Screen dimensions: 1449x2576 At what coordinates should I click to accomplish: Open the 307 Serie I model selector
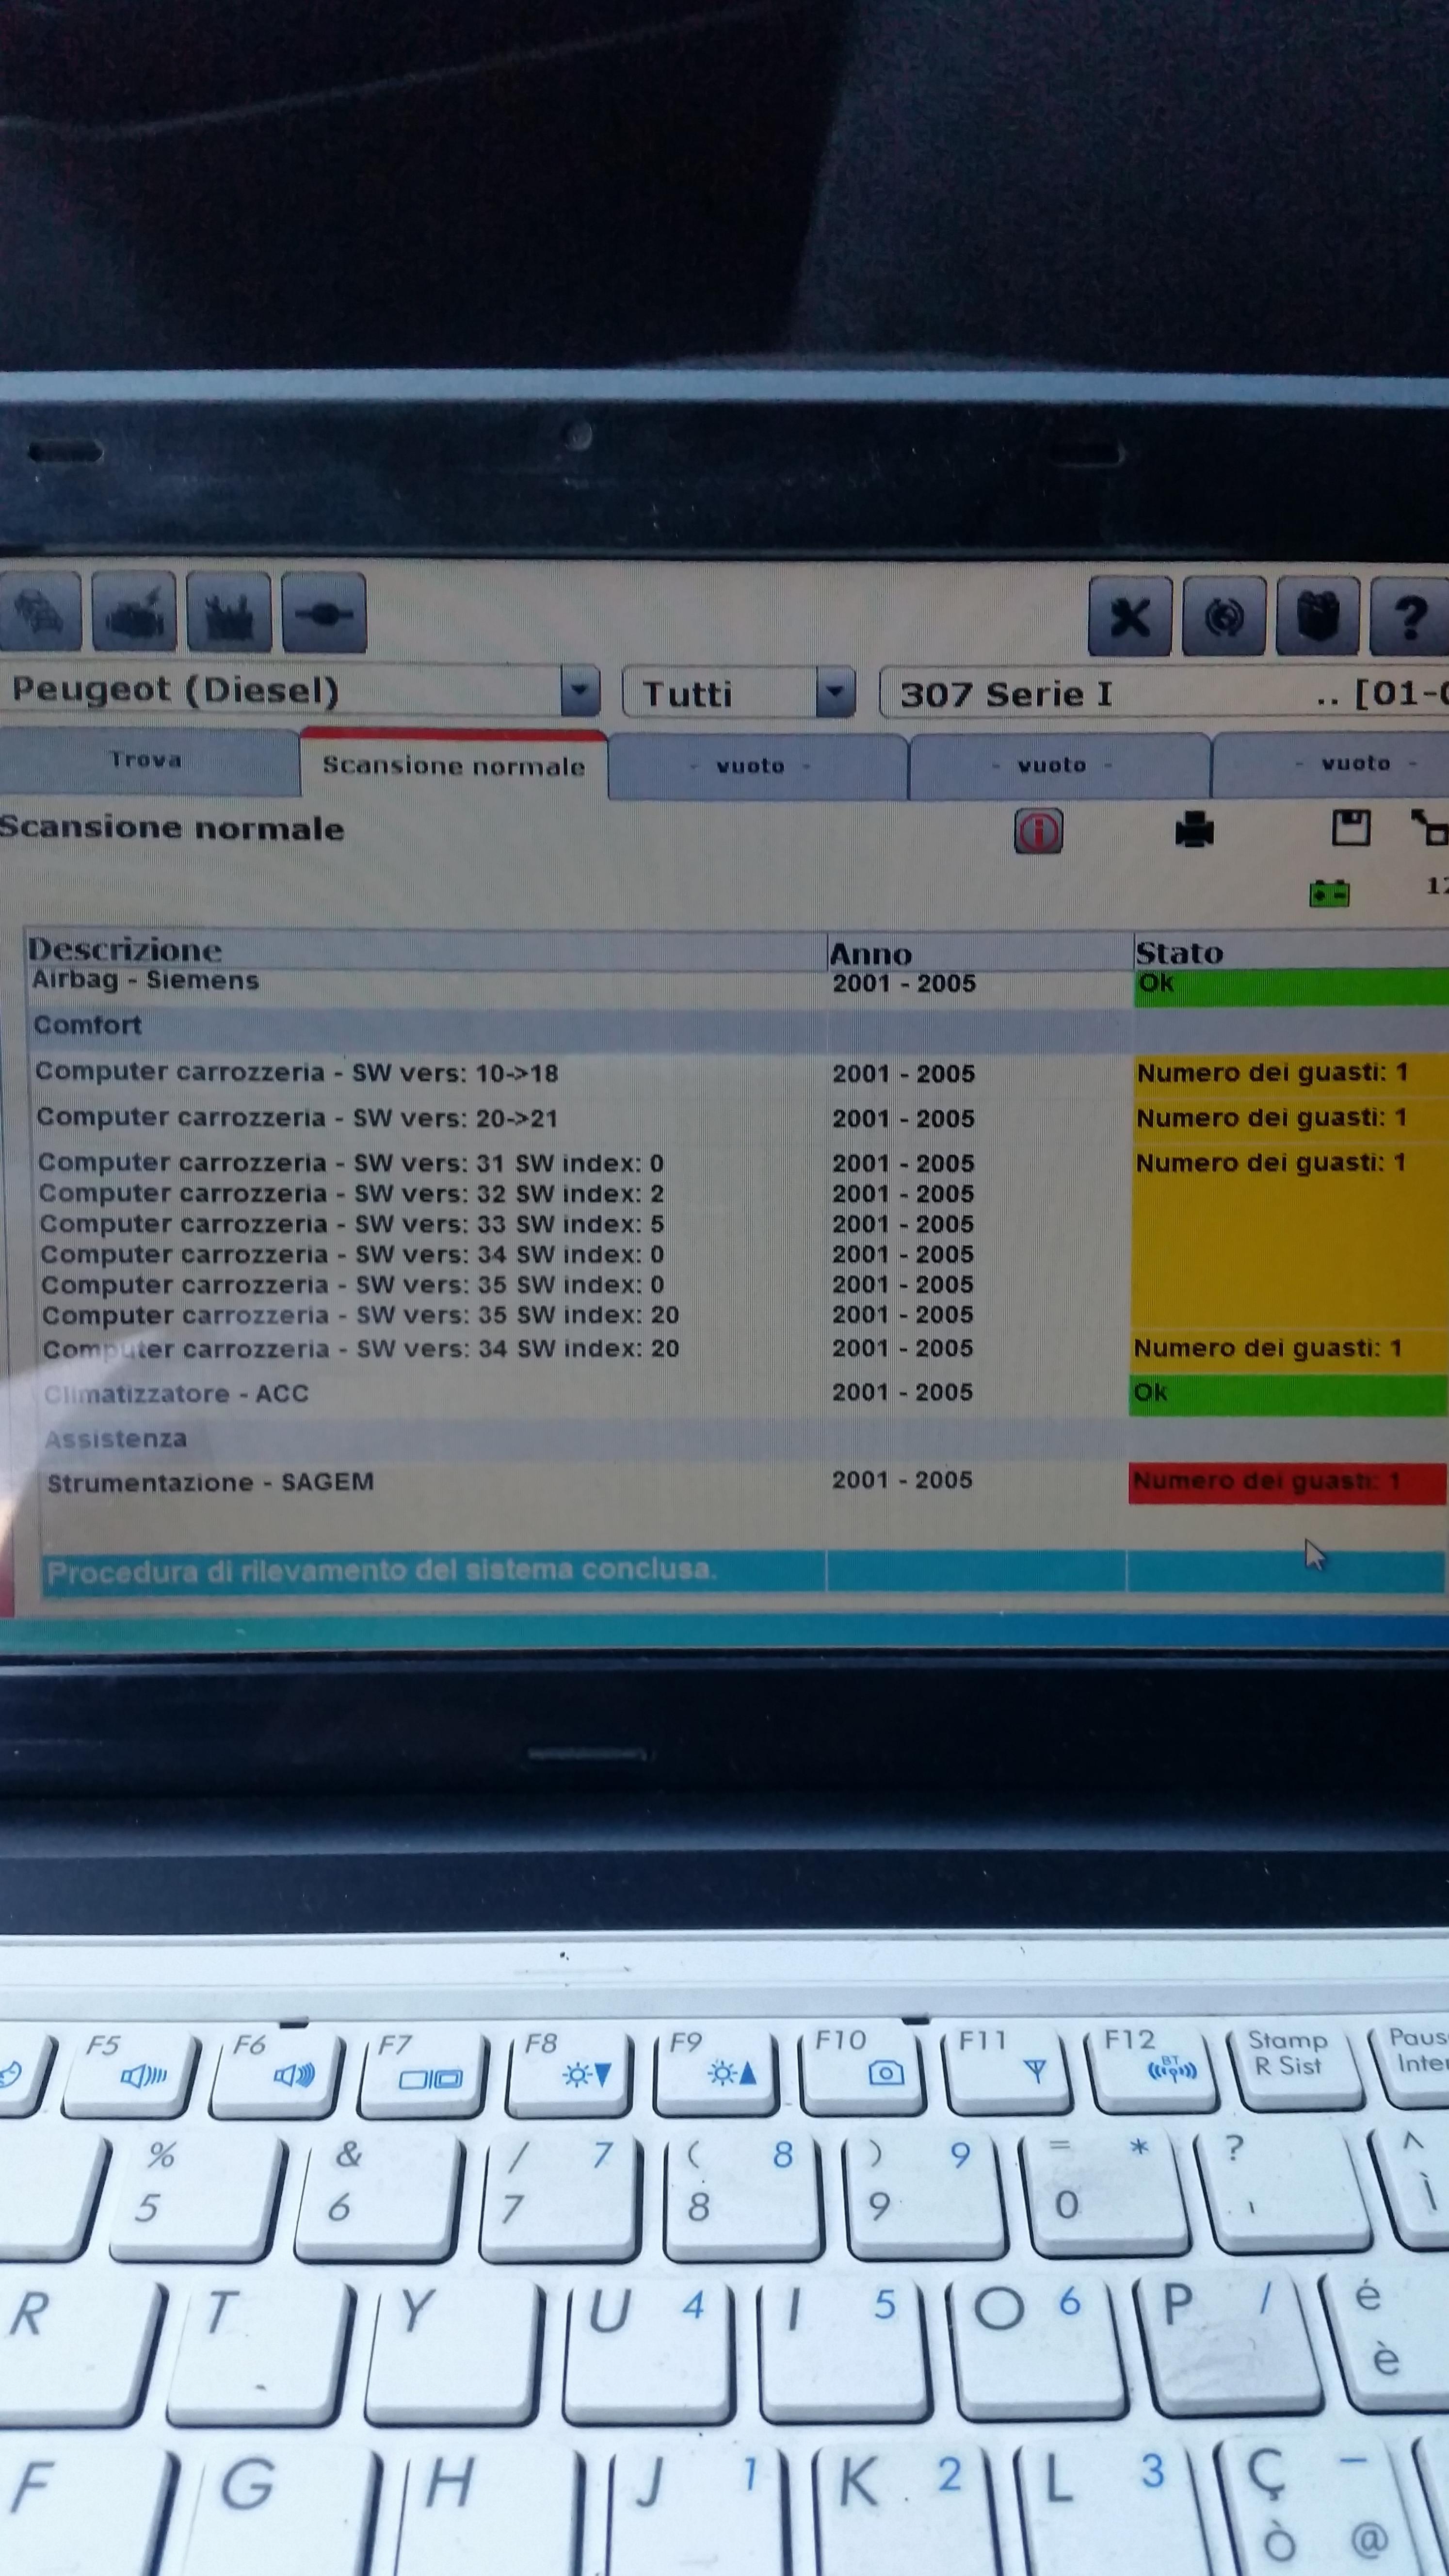1164,694
